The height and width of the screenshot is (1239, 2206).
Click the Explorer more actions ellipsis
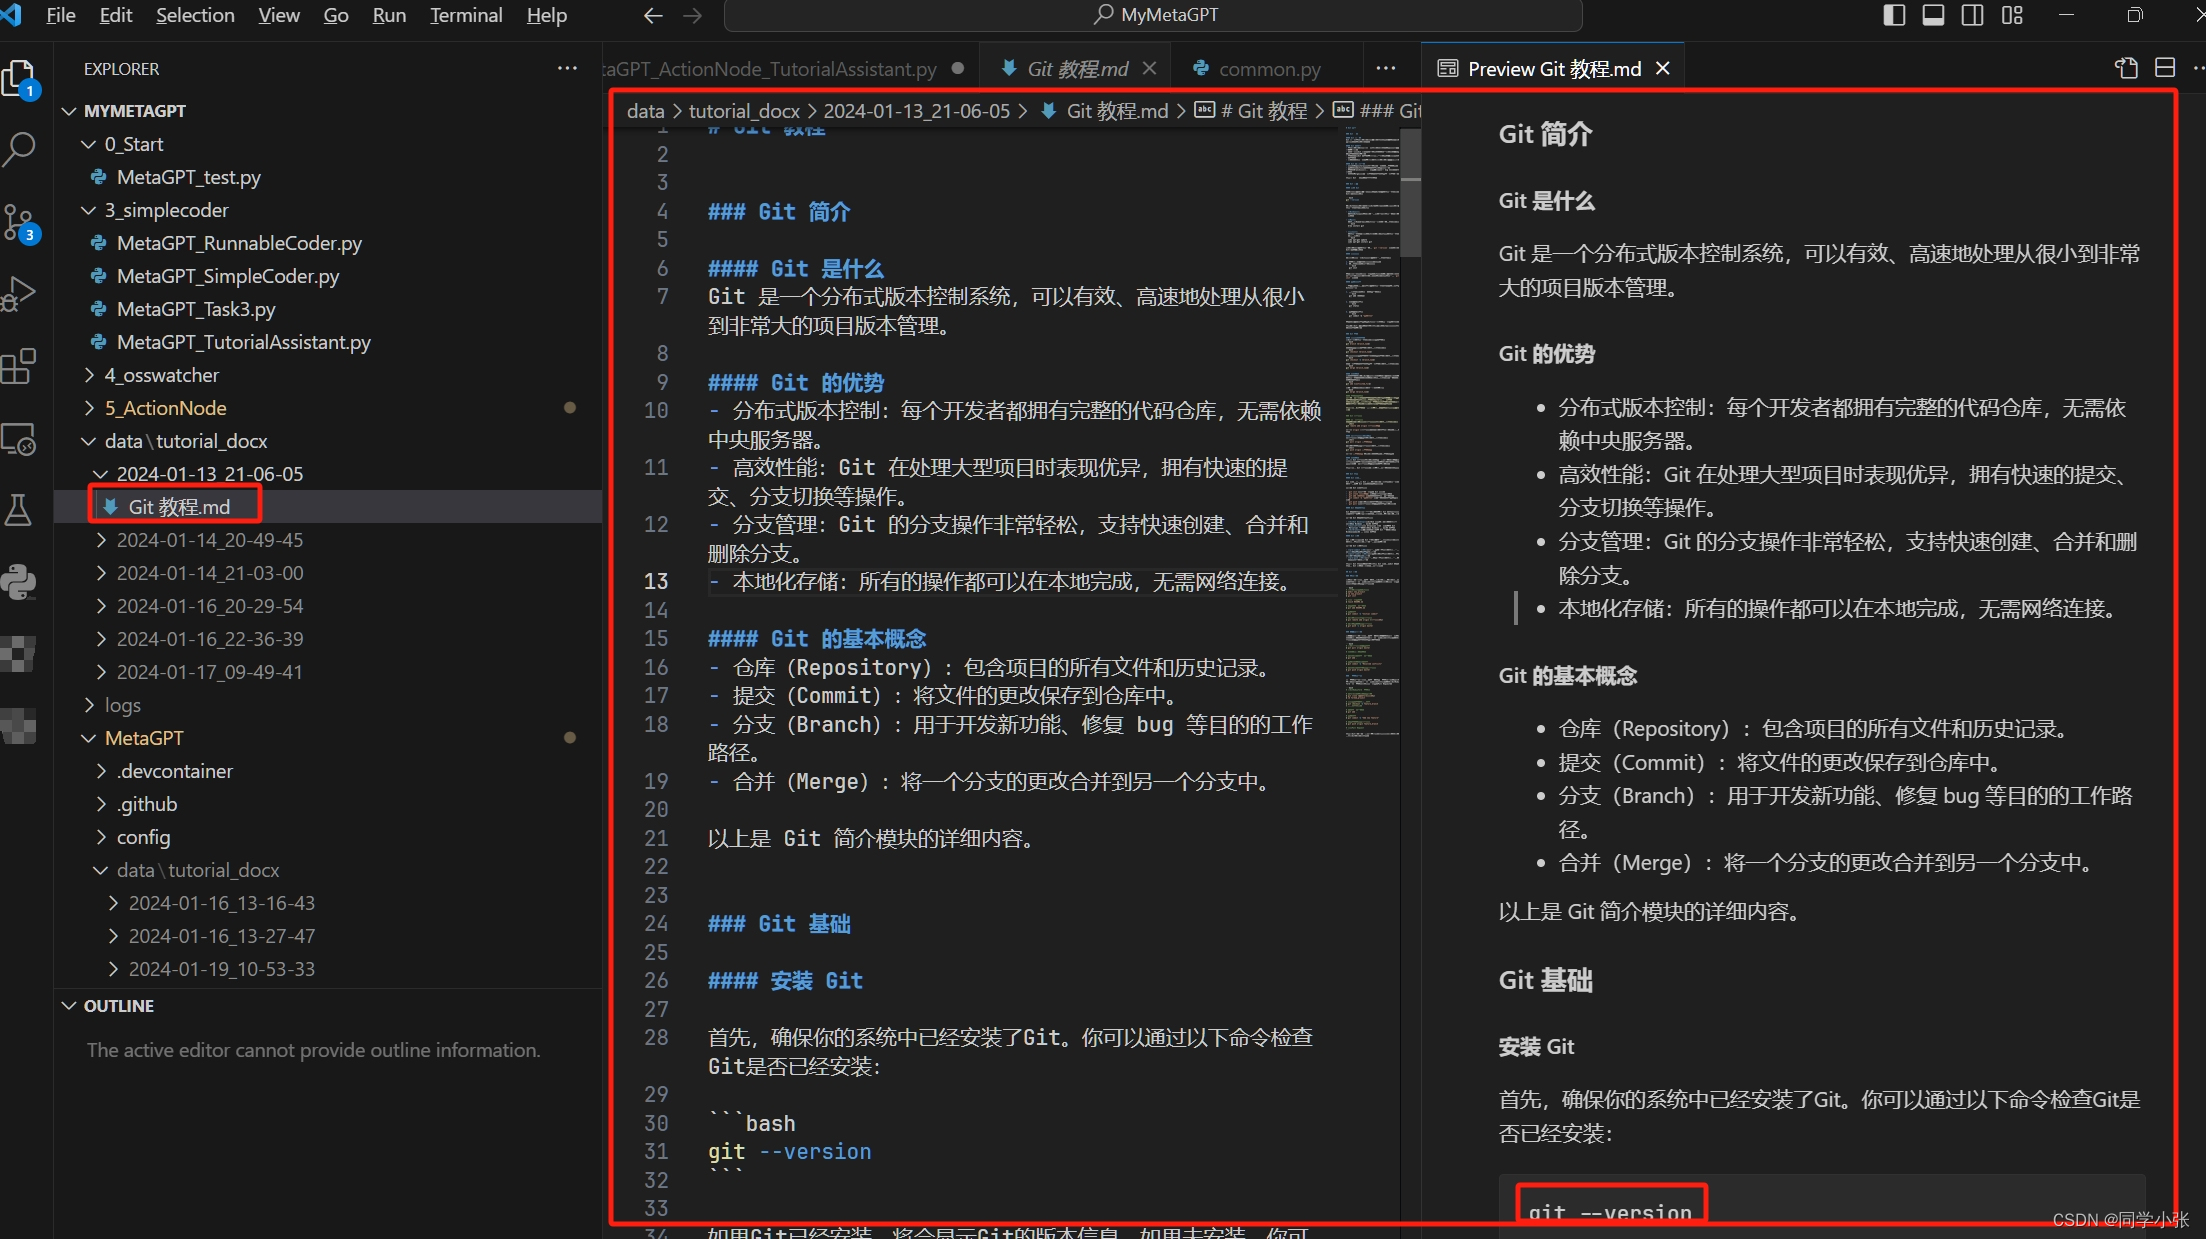[567, 68]
